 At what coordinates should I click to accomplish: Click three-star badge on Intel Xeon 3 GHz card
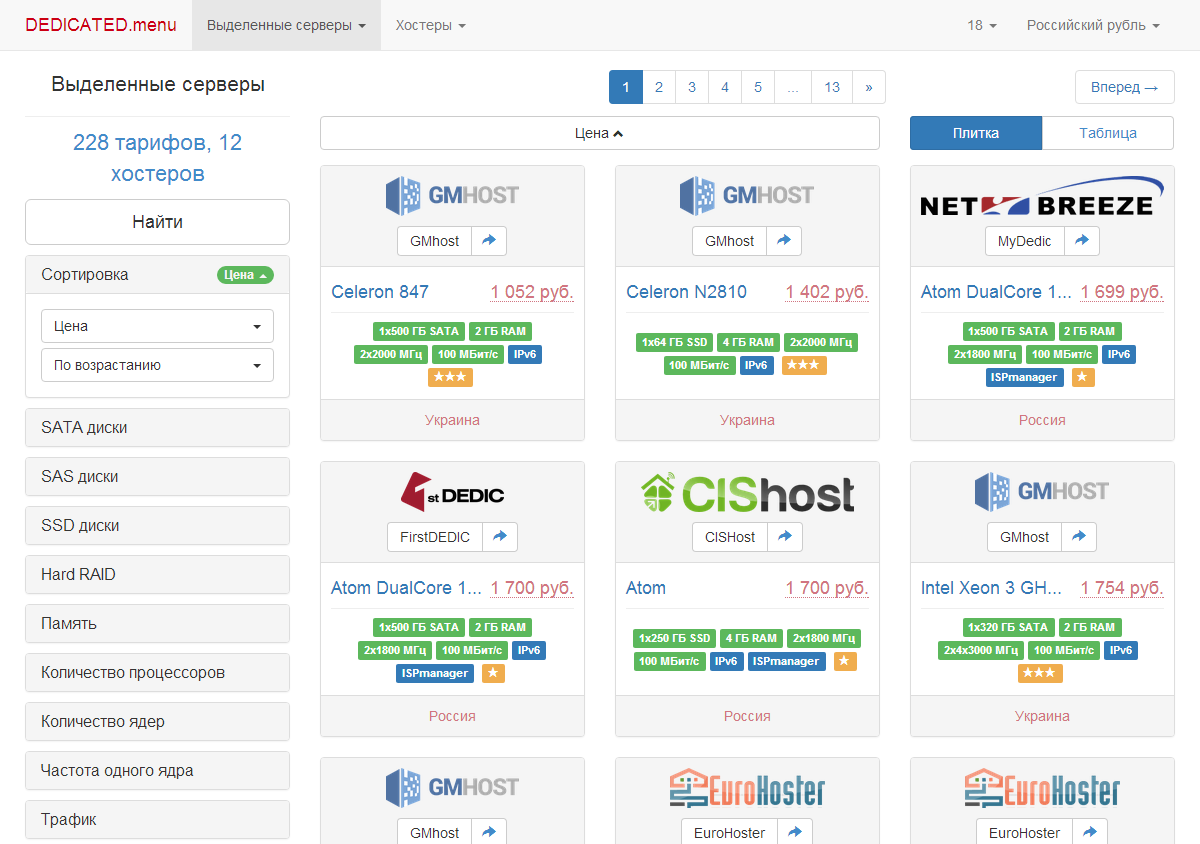pyautogui.click(x=1040, y=673)
